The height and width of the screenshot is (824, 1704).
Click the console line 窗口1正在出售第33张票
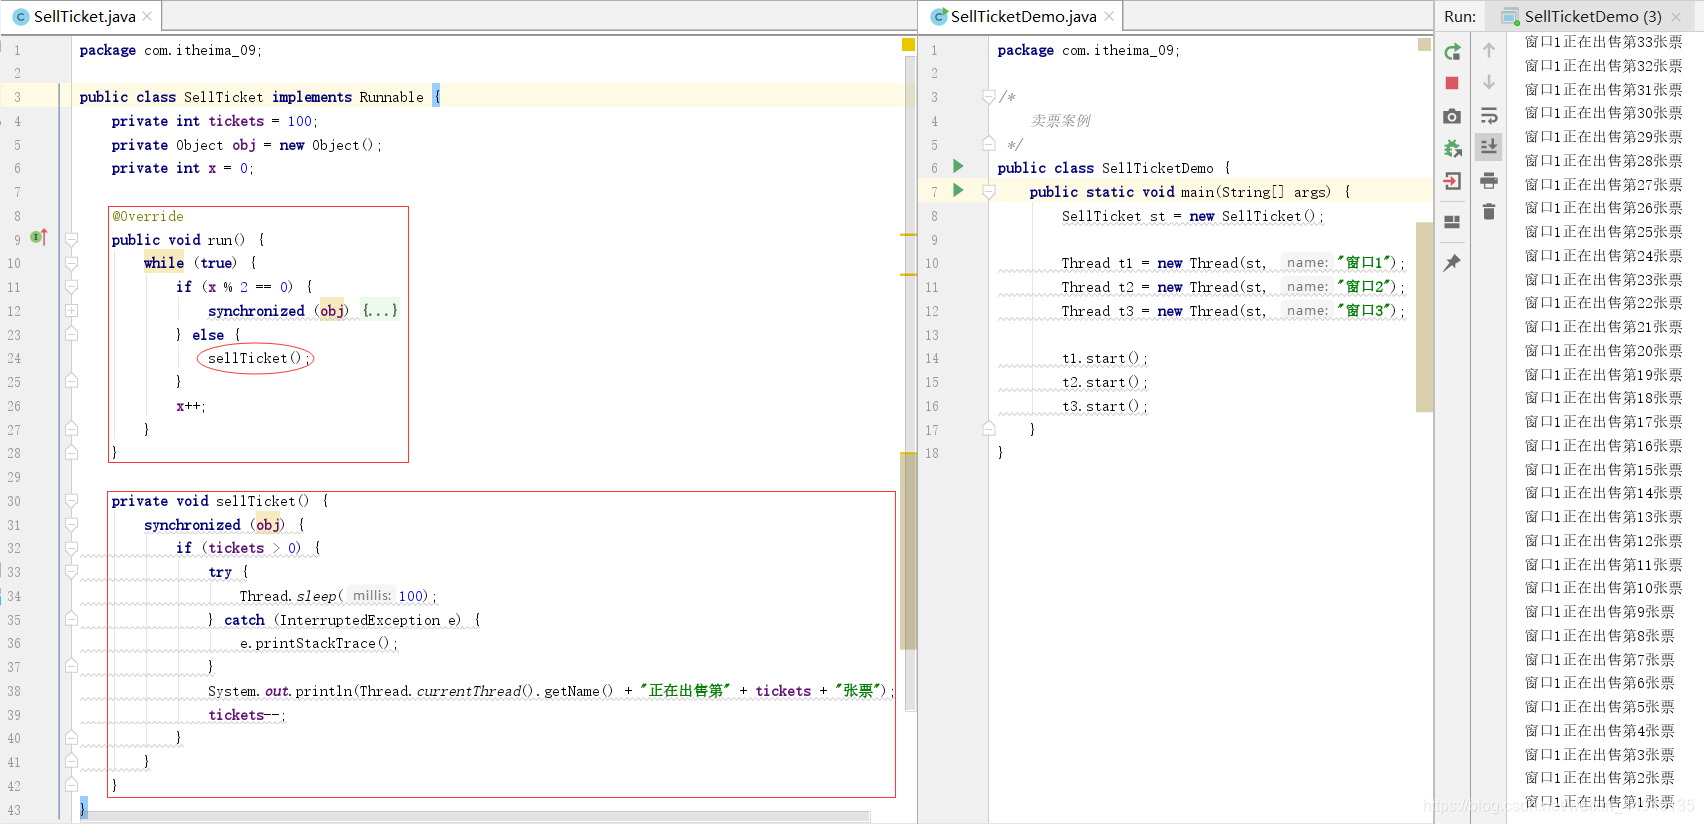click(1603, 42)
